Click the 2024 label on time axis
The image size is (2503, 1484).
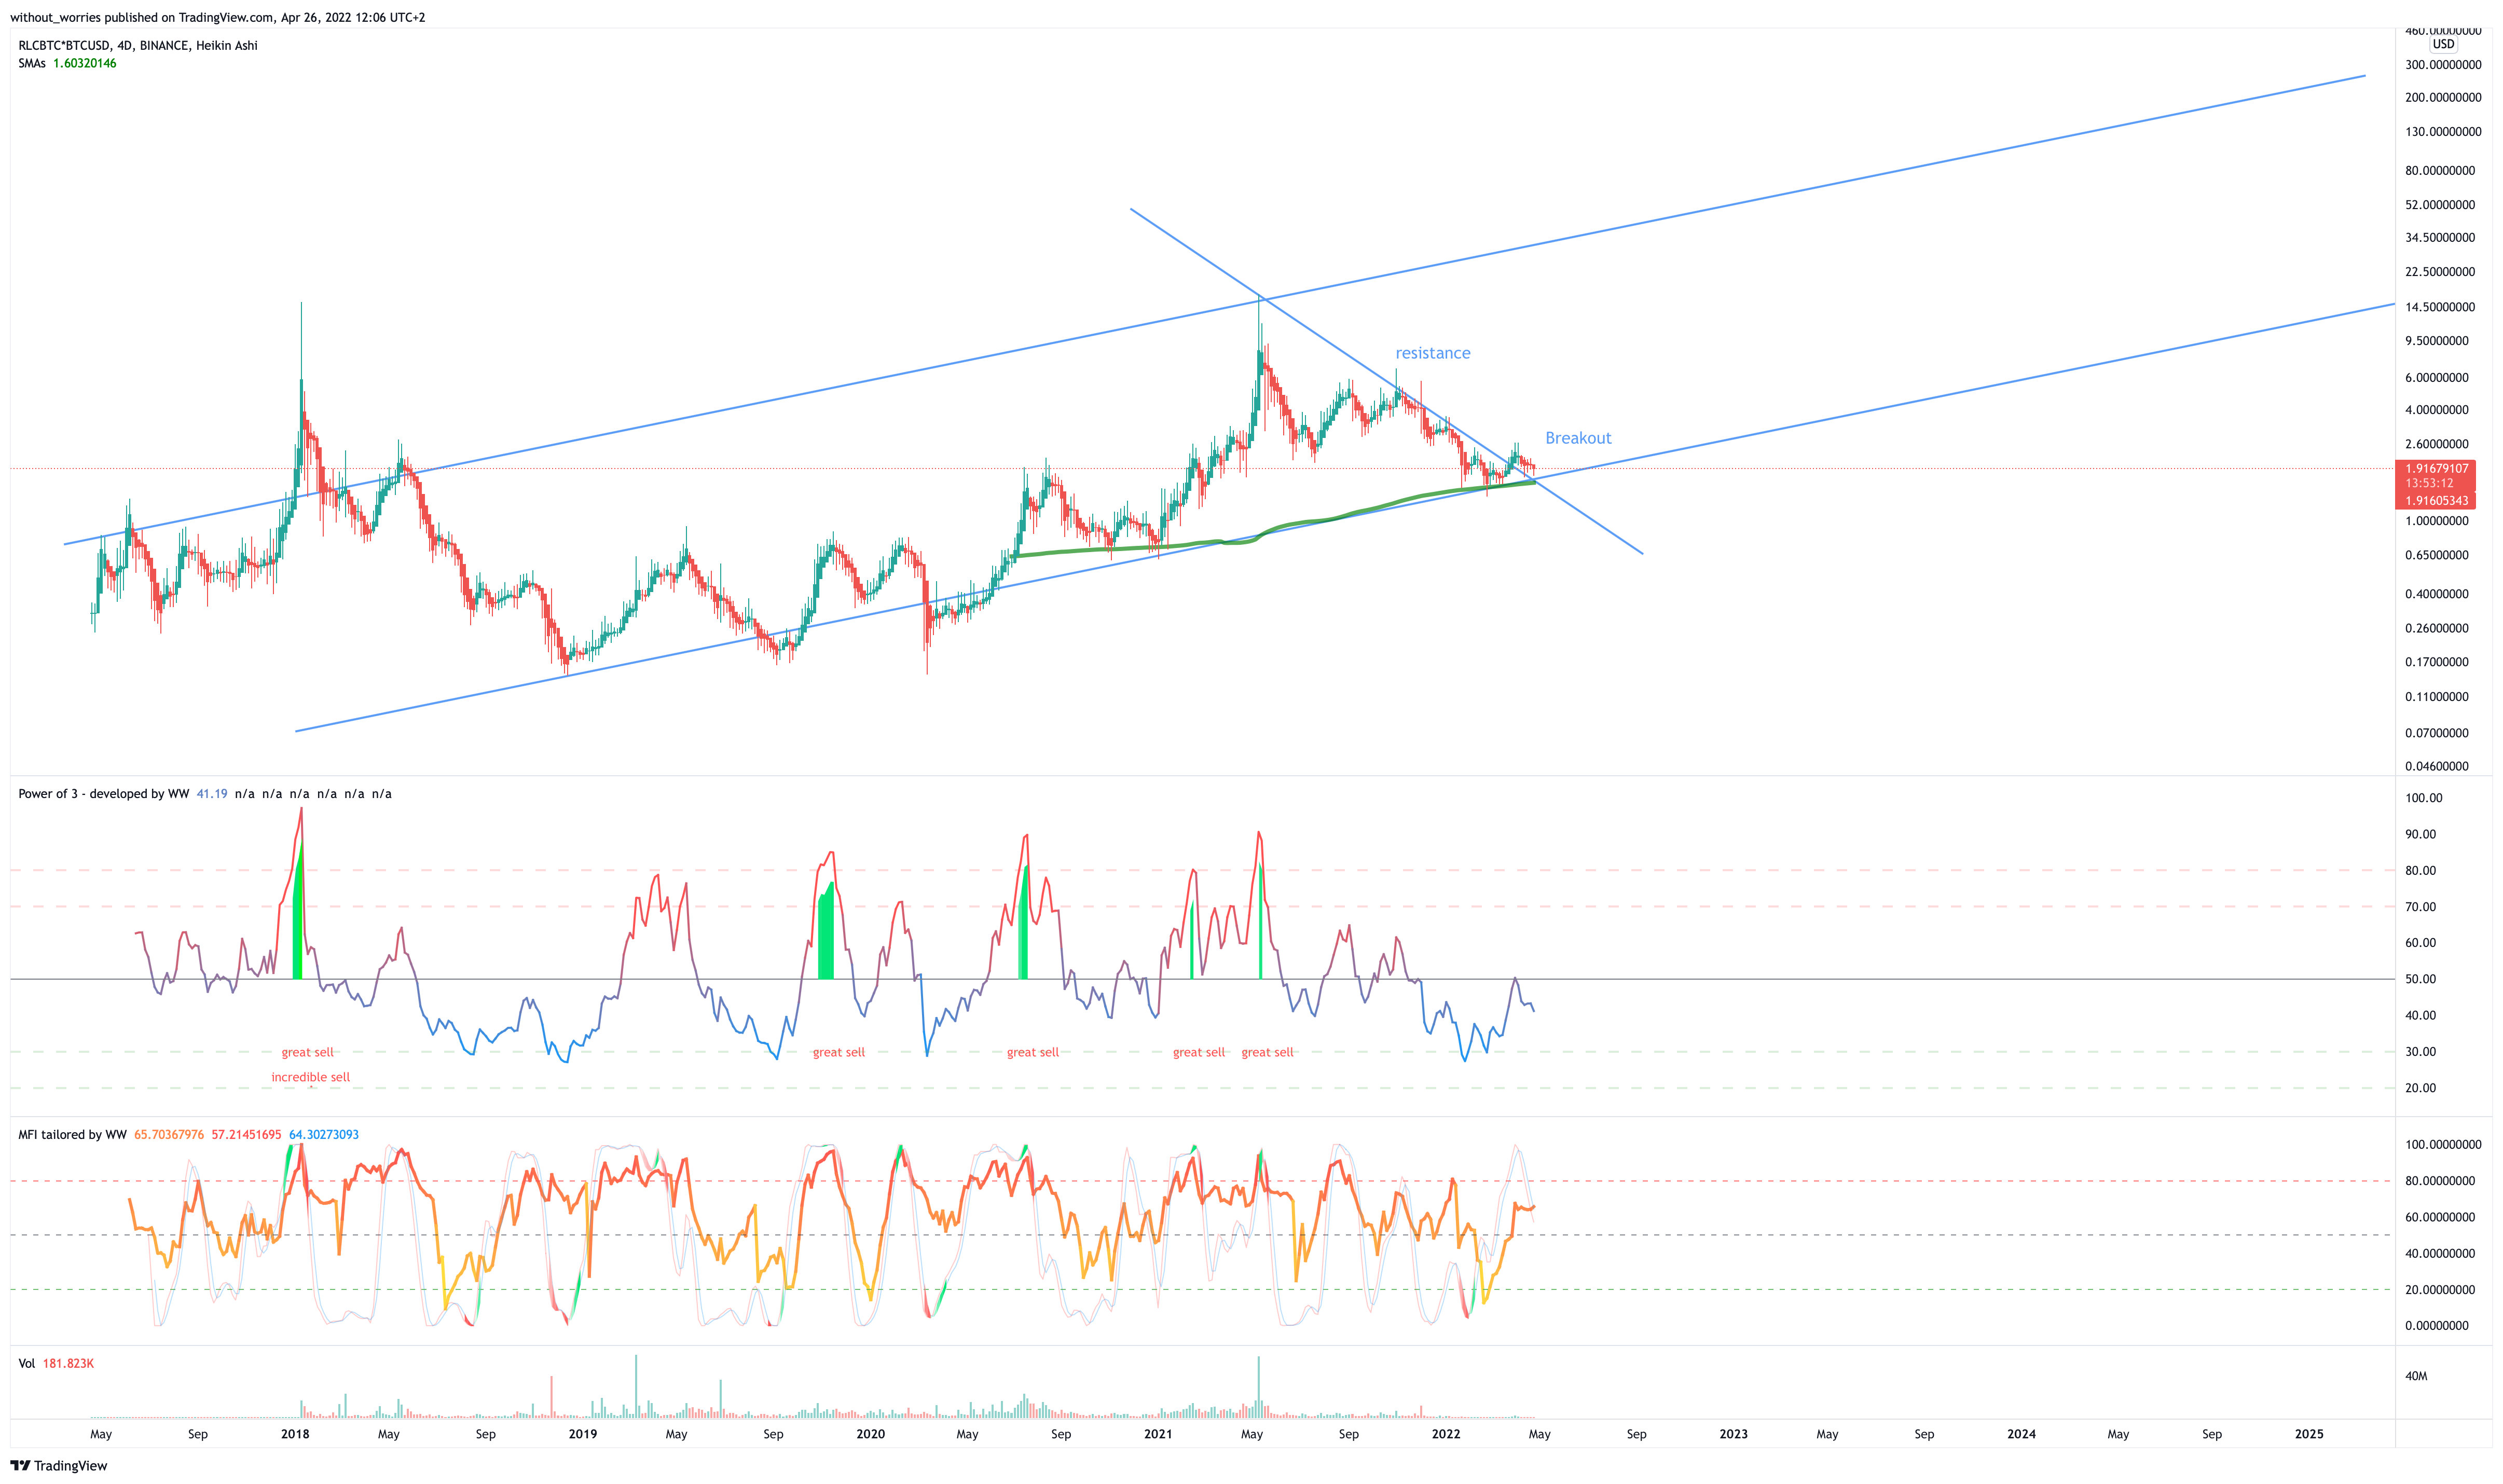[x=2021, y=1434]
